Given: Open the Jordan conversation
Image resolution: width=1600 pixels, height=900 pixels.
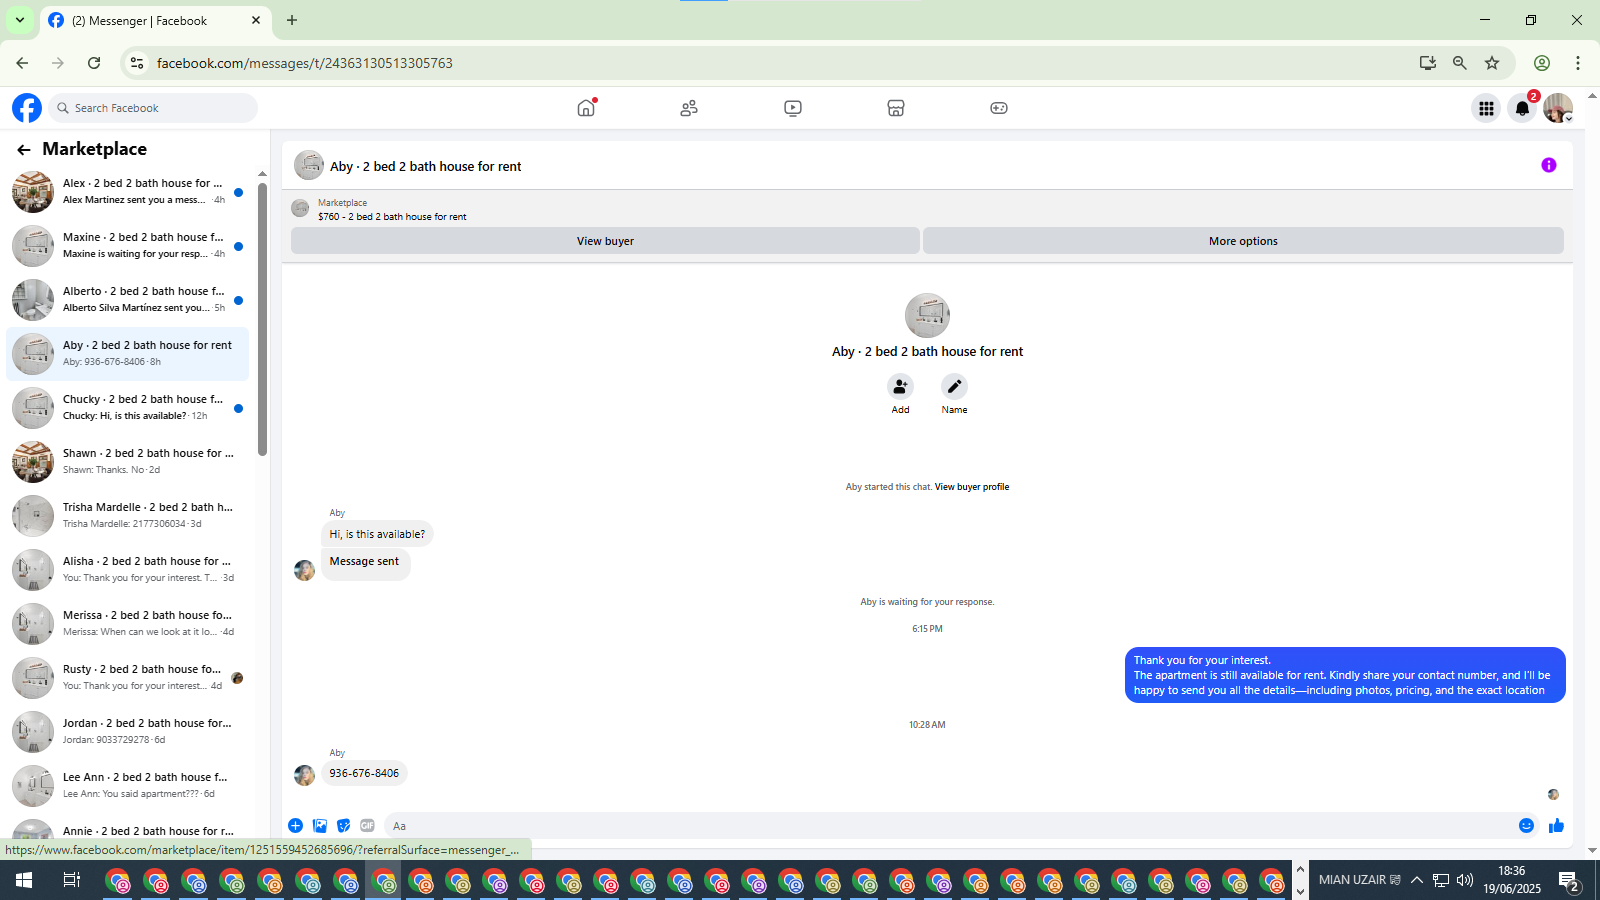Looking at the screenshot, I should coord(128,732).
